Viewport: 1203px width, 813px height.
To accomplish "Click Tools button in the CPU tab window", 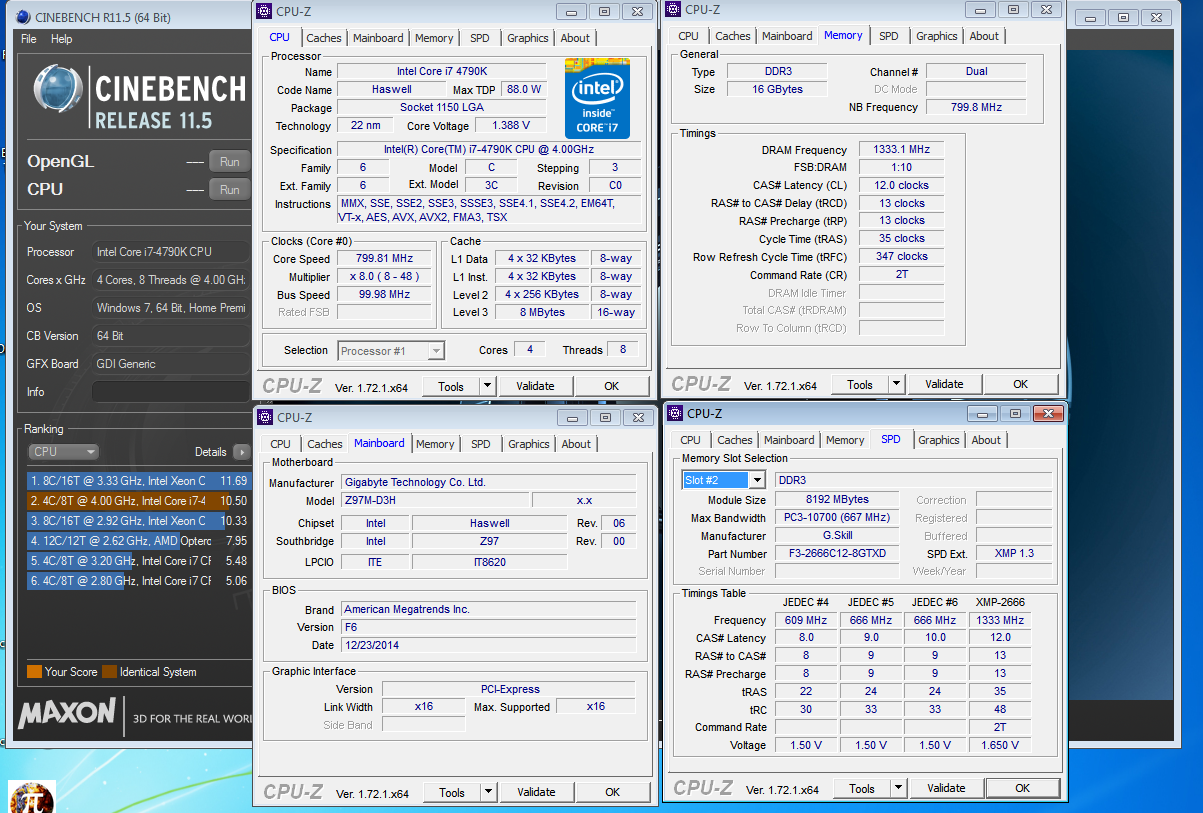I will [451, 386].
